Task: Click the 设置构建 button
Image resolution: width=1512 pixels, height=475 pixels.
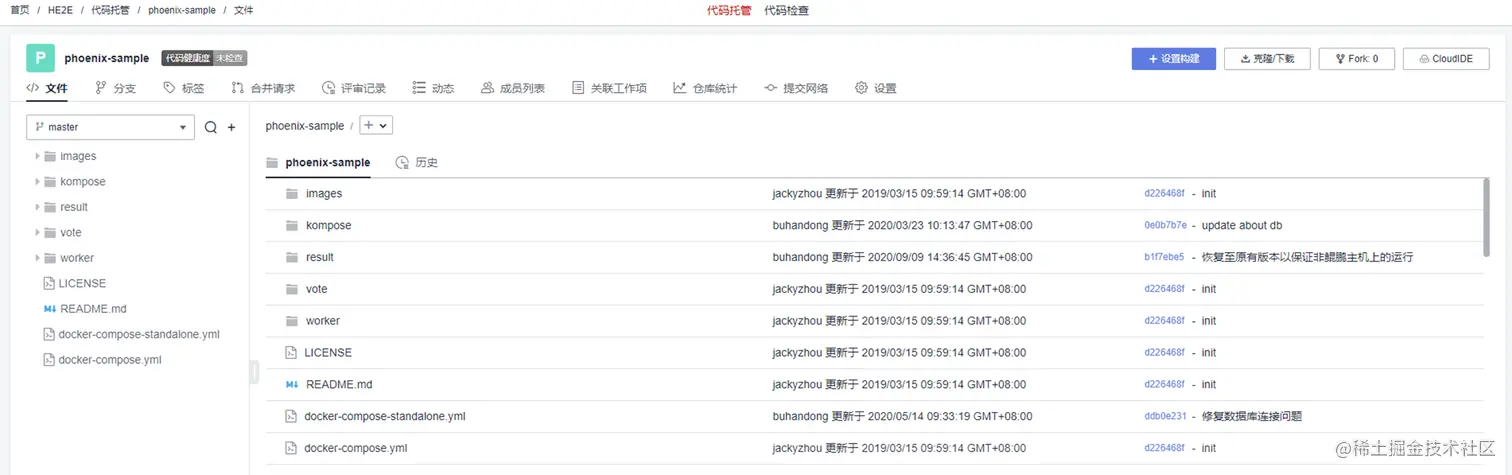Action: click(1174, 59)
